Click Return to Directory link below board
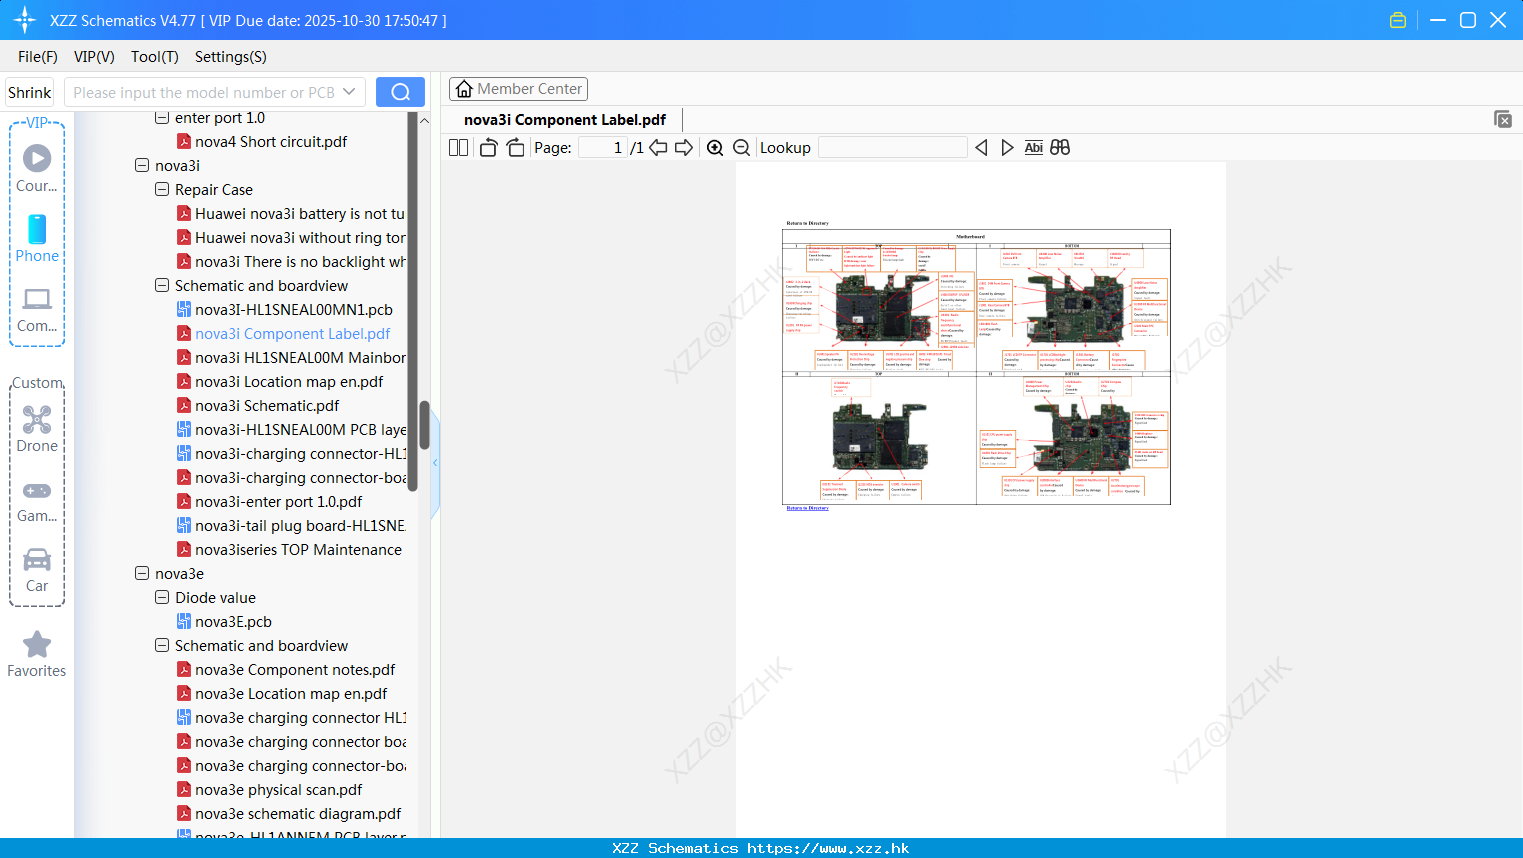 pos(807,508)
